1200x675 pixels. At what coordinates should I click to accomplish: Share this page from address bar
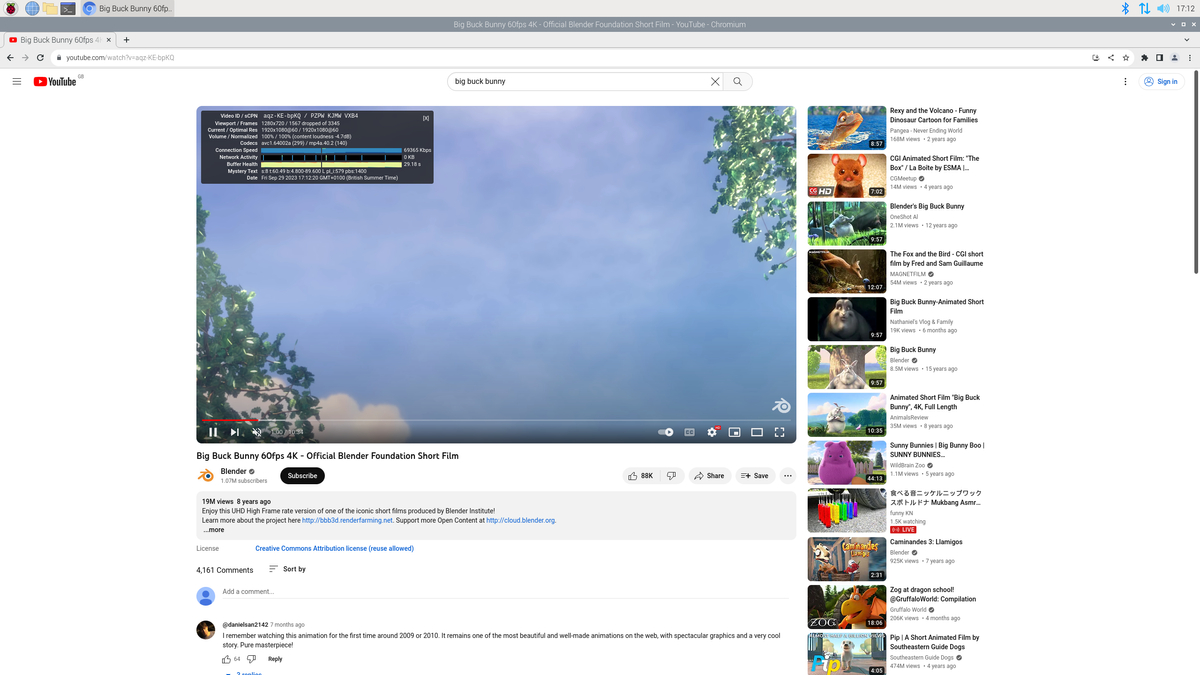click(x=1111, y=57)
